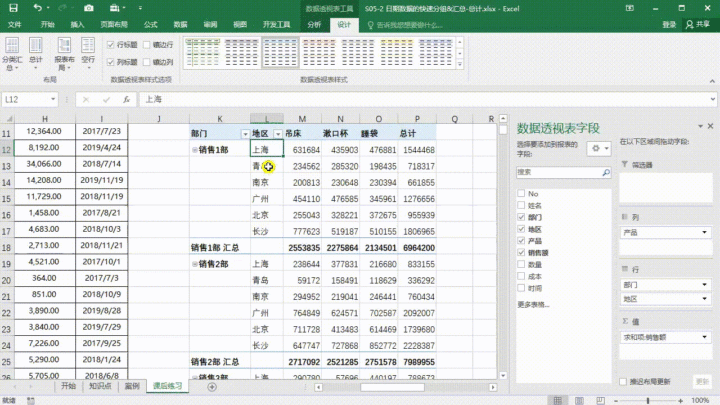This screenshot has height=405, width=720.
Task: Click the confirm checkmark in formula bar
Action: [x=107, y=99]
